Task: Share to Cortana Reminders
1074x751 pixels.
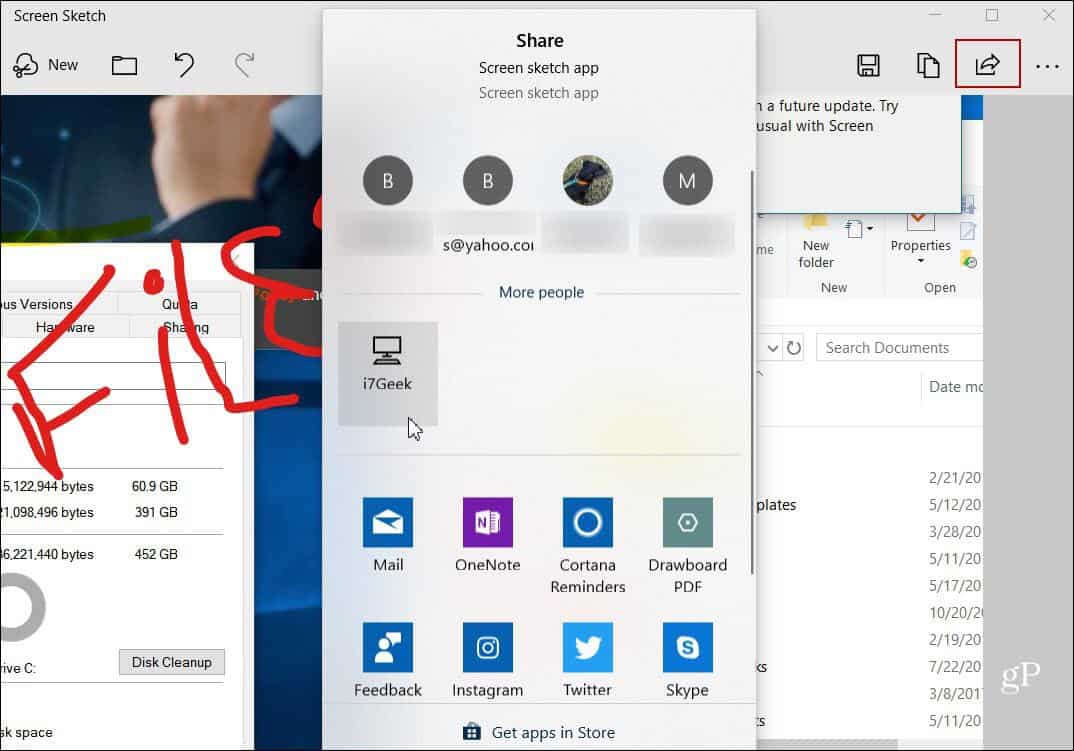Action: pyautogui.click(x=588, y=545)
